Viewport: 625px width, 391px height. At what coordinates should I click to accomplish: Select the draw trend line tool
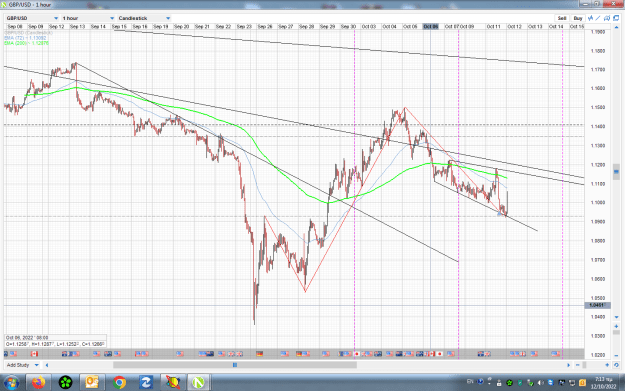pos(598,18)
